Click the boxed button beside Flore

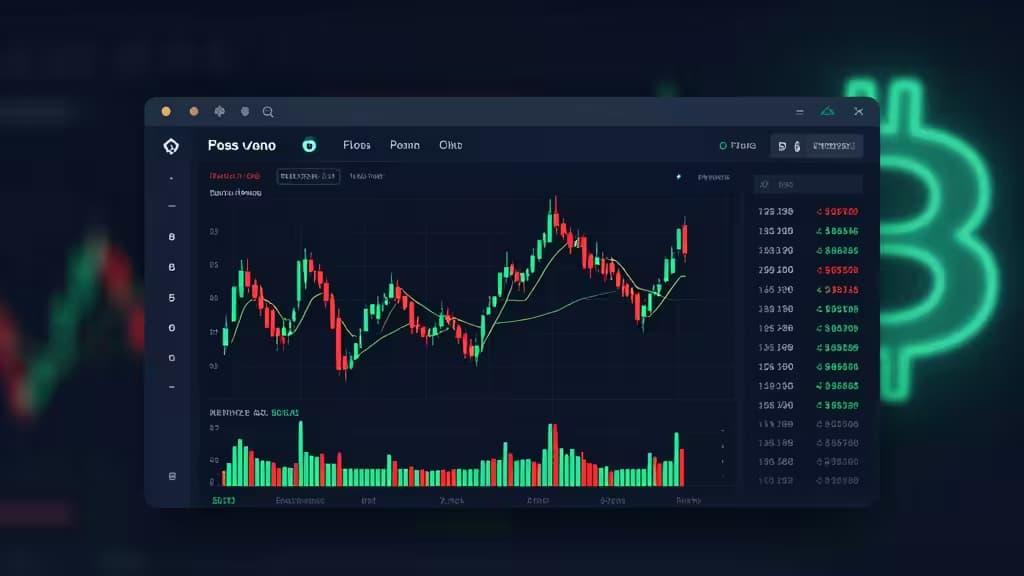click(817, 146)
